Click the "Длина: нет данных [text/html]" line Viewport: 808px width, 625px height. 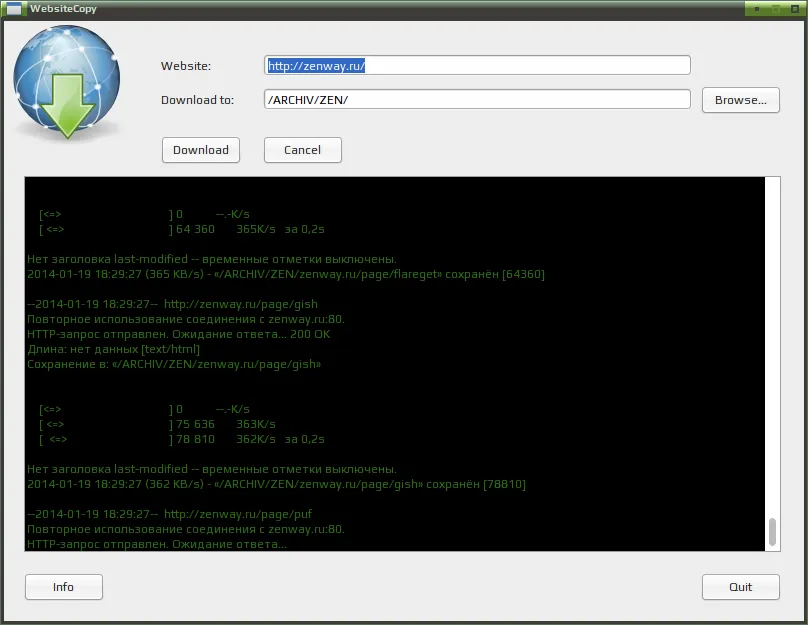[x=113, y=349]
